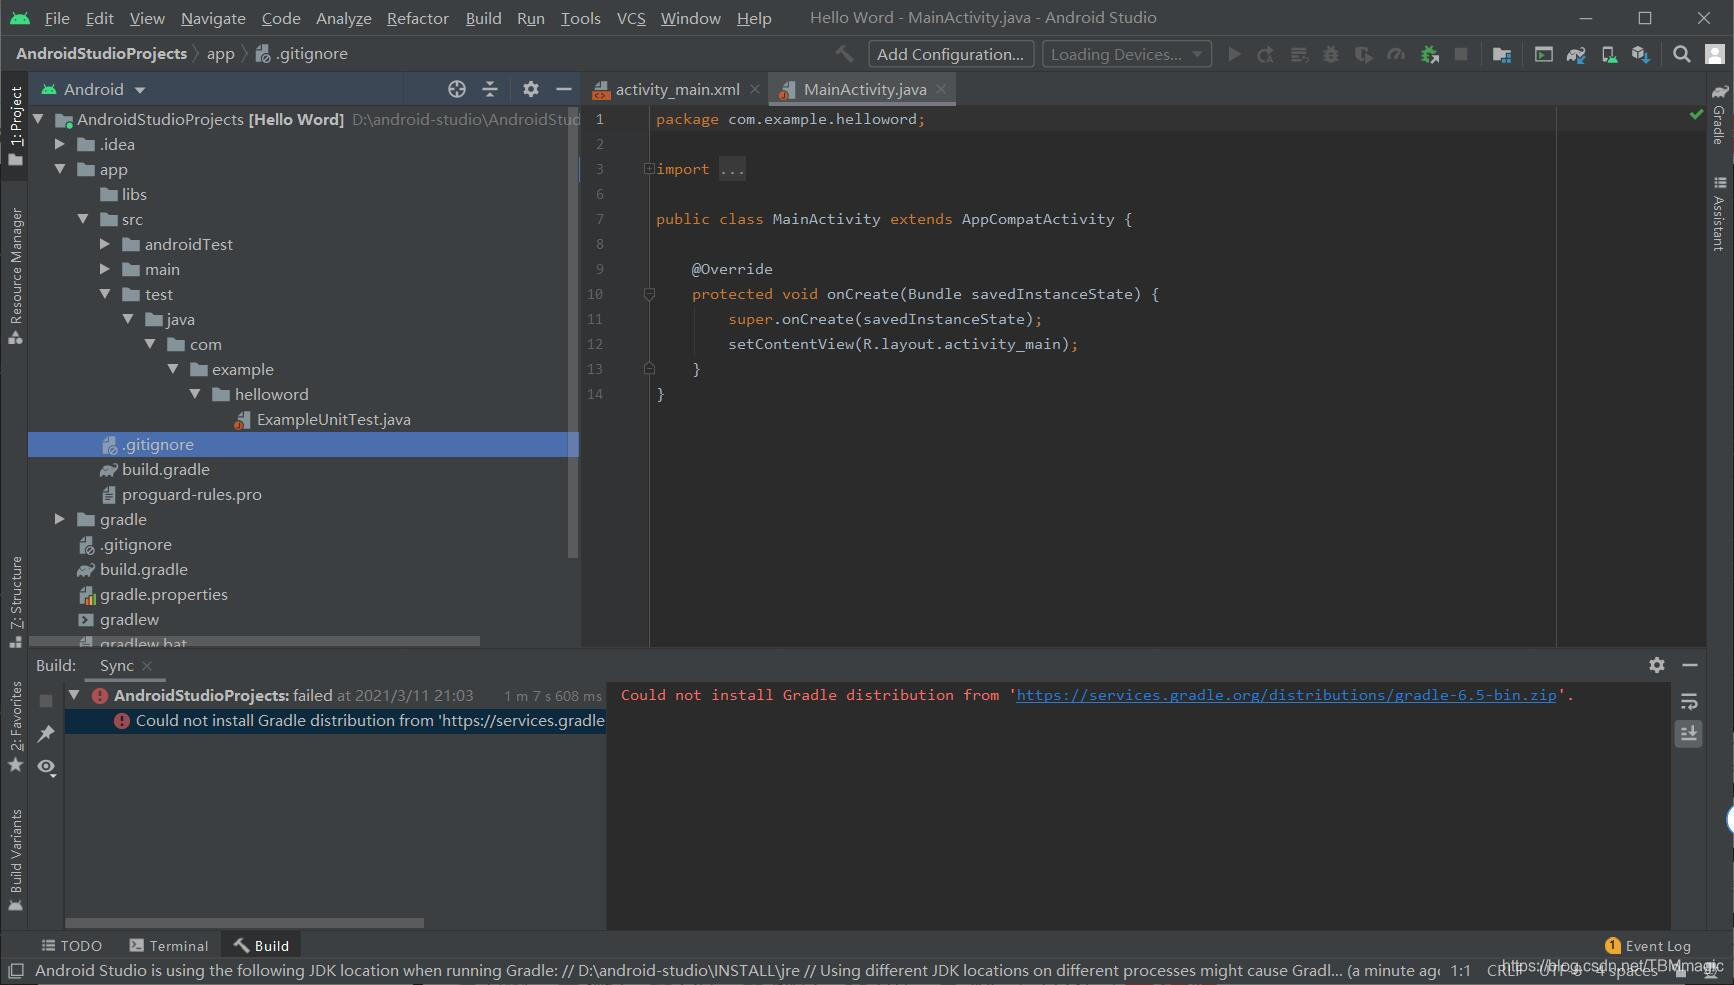
Task: Click the Search Everywhere magnifier icon
Action: coord(1682,54)
